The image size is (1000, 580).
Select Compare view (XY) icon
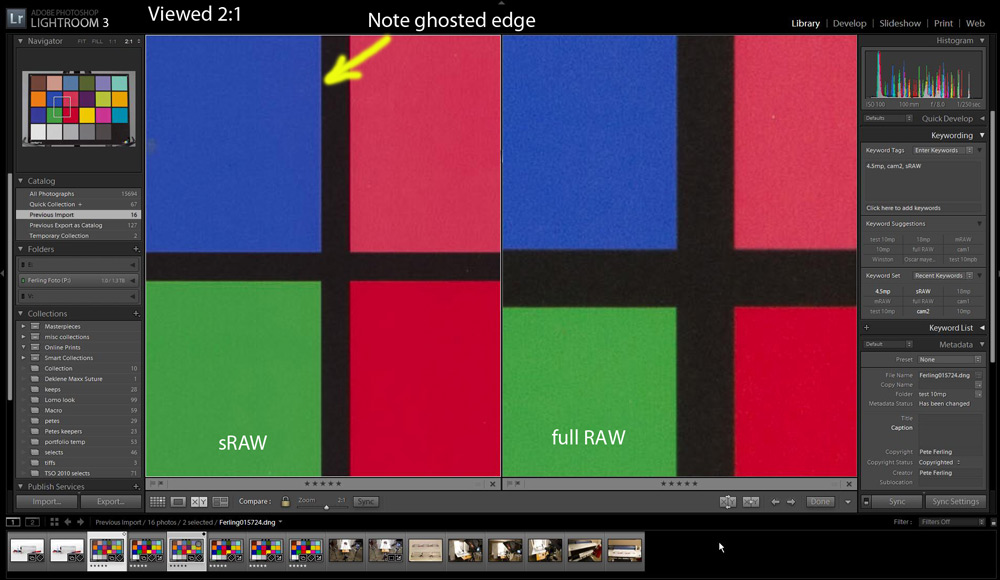click(x=199, y=501)
